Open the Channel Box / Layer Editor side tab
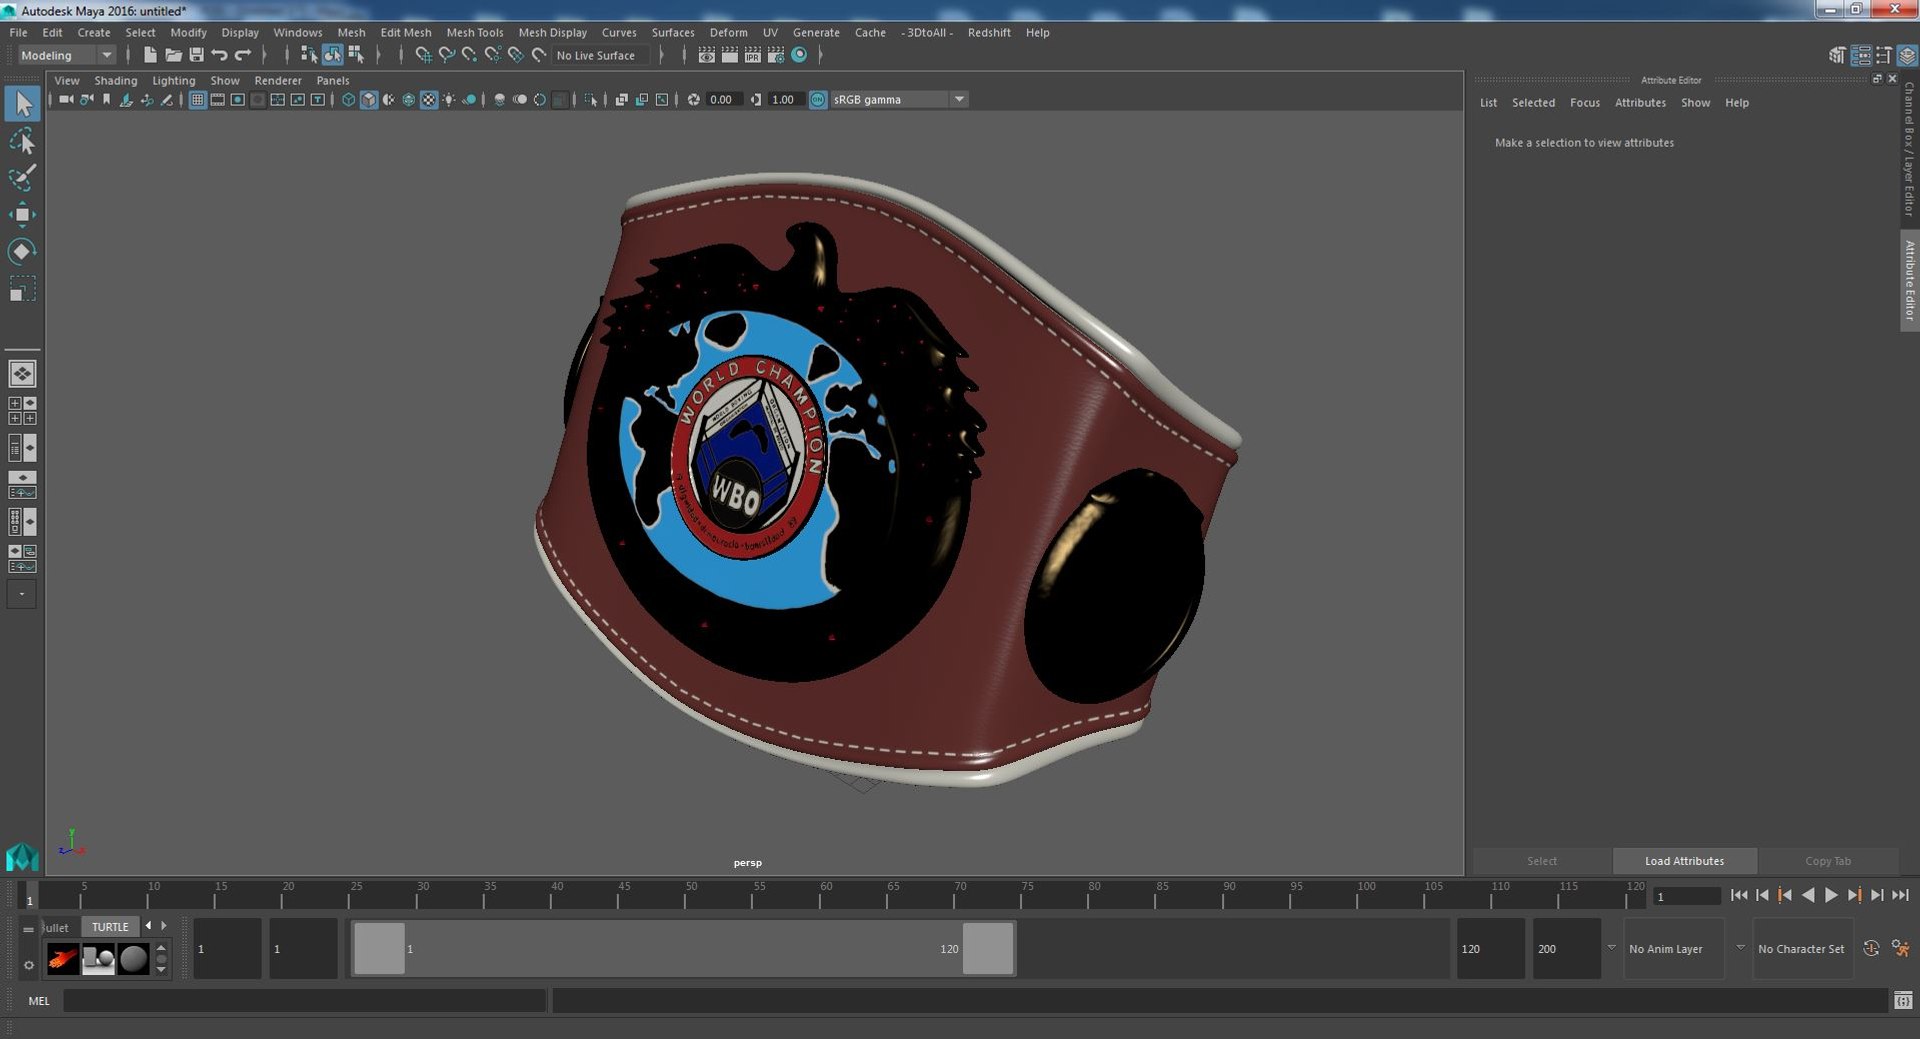The width and height of the screenshot is (1920, 1039). coord(1909,149)
